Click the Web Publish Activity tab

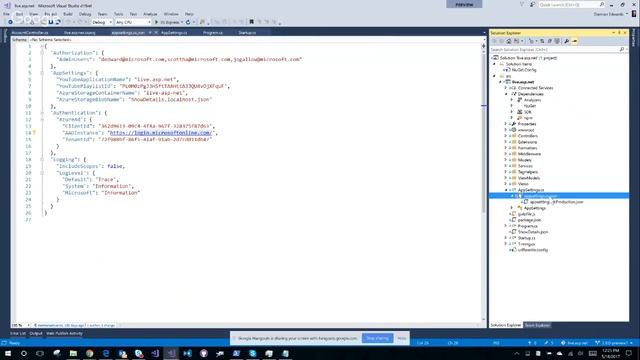pos(64,333)
